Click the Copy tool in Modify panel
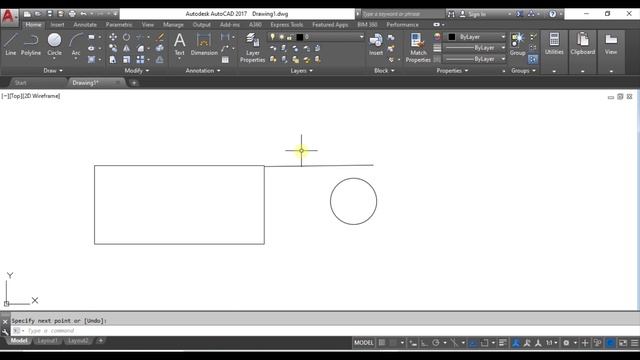The height and width of the screenshot is (360, 640). coord(113,49)
